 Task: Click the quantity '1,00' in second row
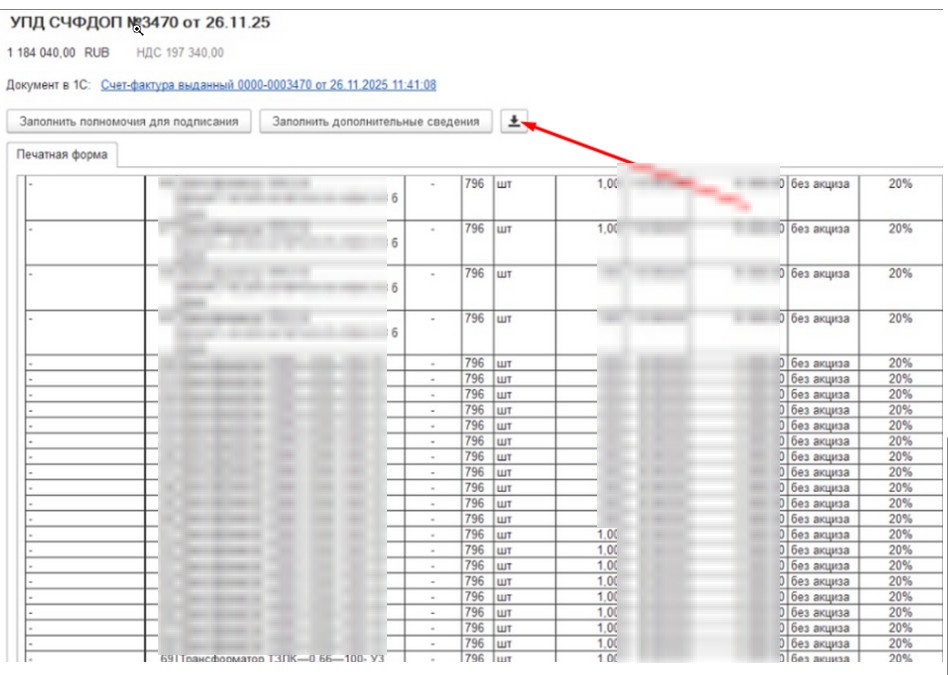tap(608, 229)
